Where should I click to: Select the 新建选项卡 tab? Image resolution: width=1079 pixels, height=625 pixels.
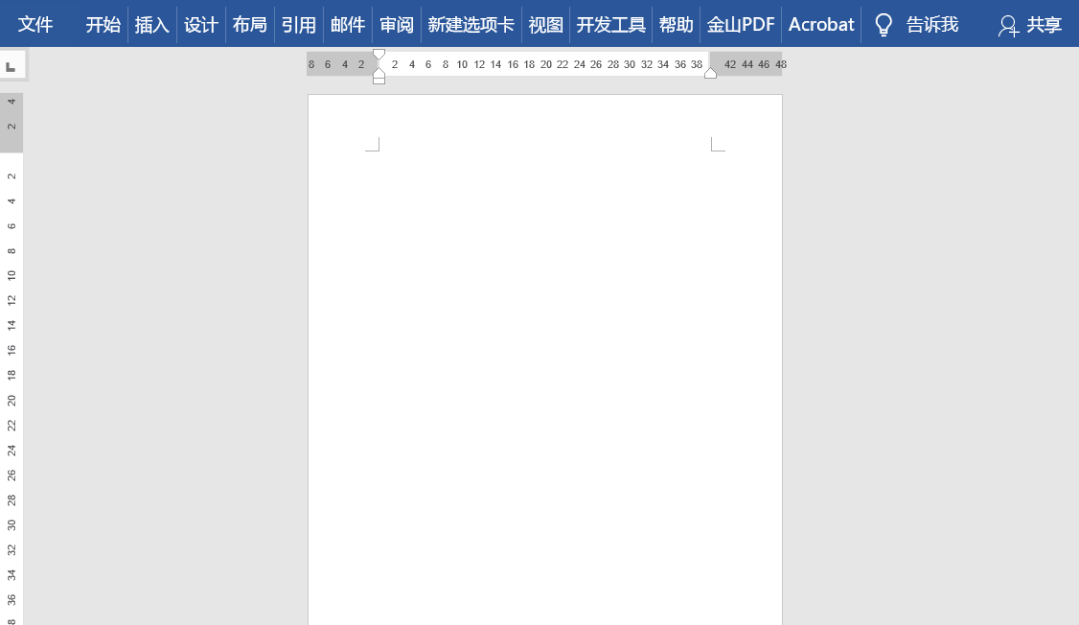point(471,25)
